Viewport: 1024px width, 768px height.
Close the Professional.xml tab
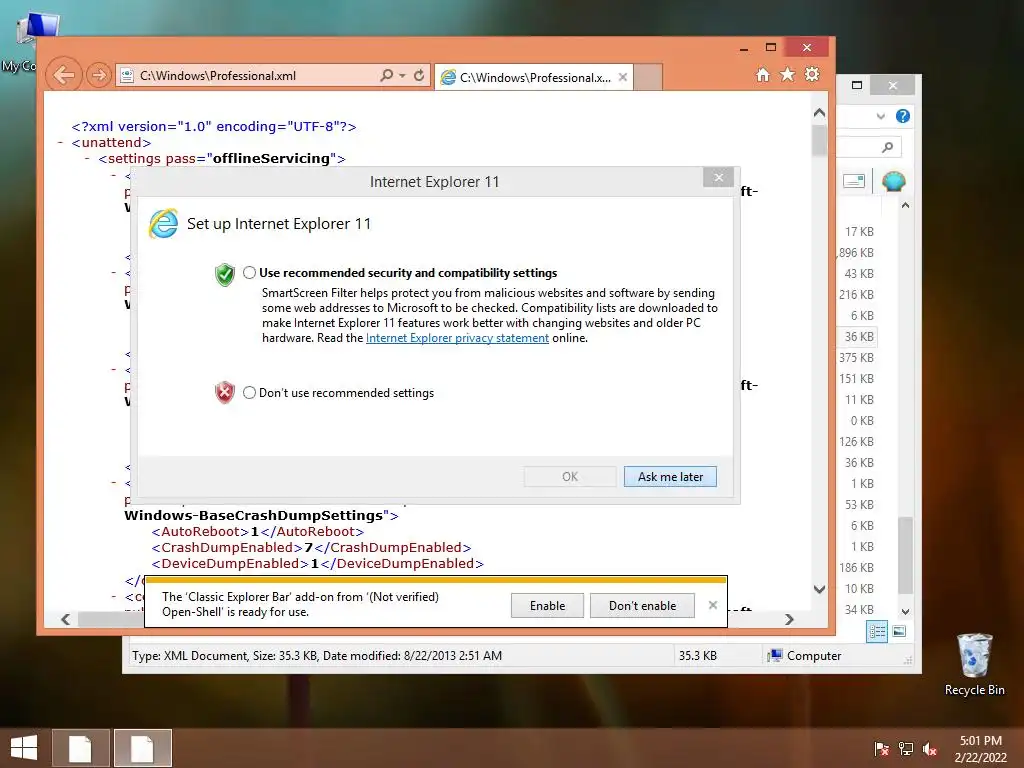pyautogui.click(x=623, y=77)
